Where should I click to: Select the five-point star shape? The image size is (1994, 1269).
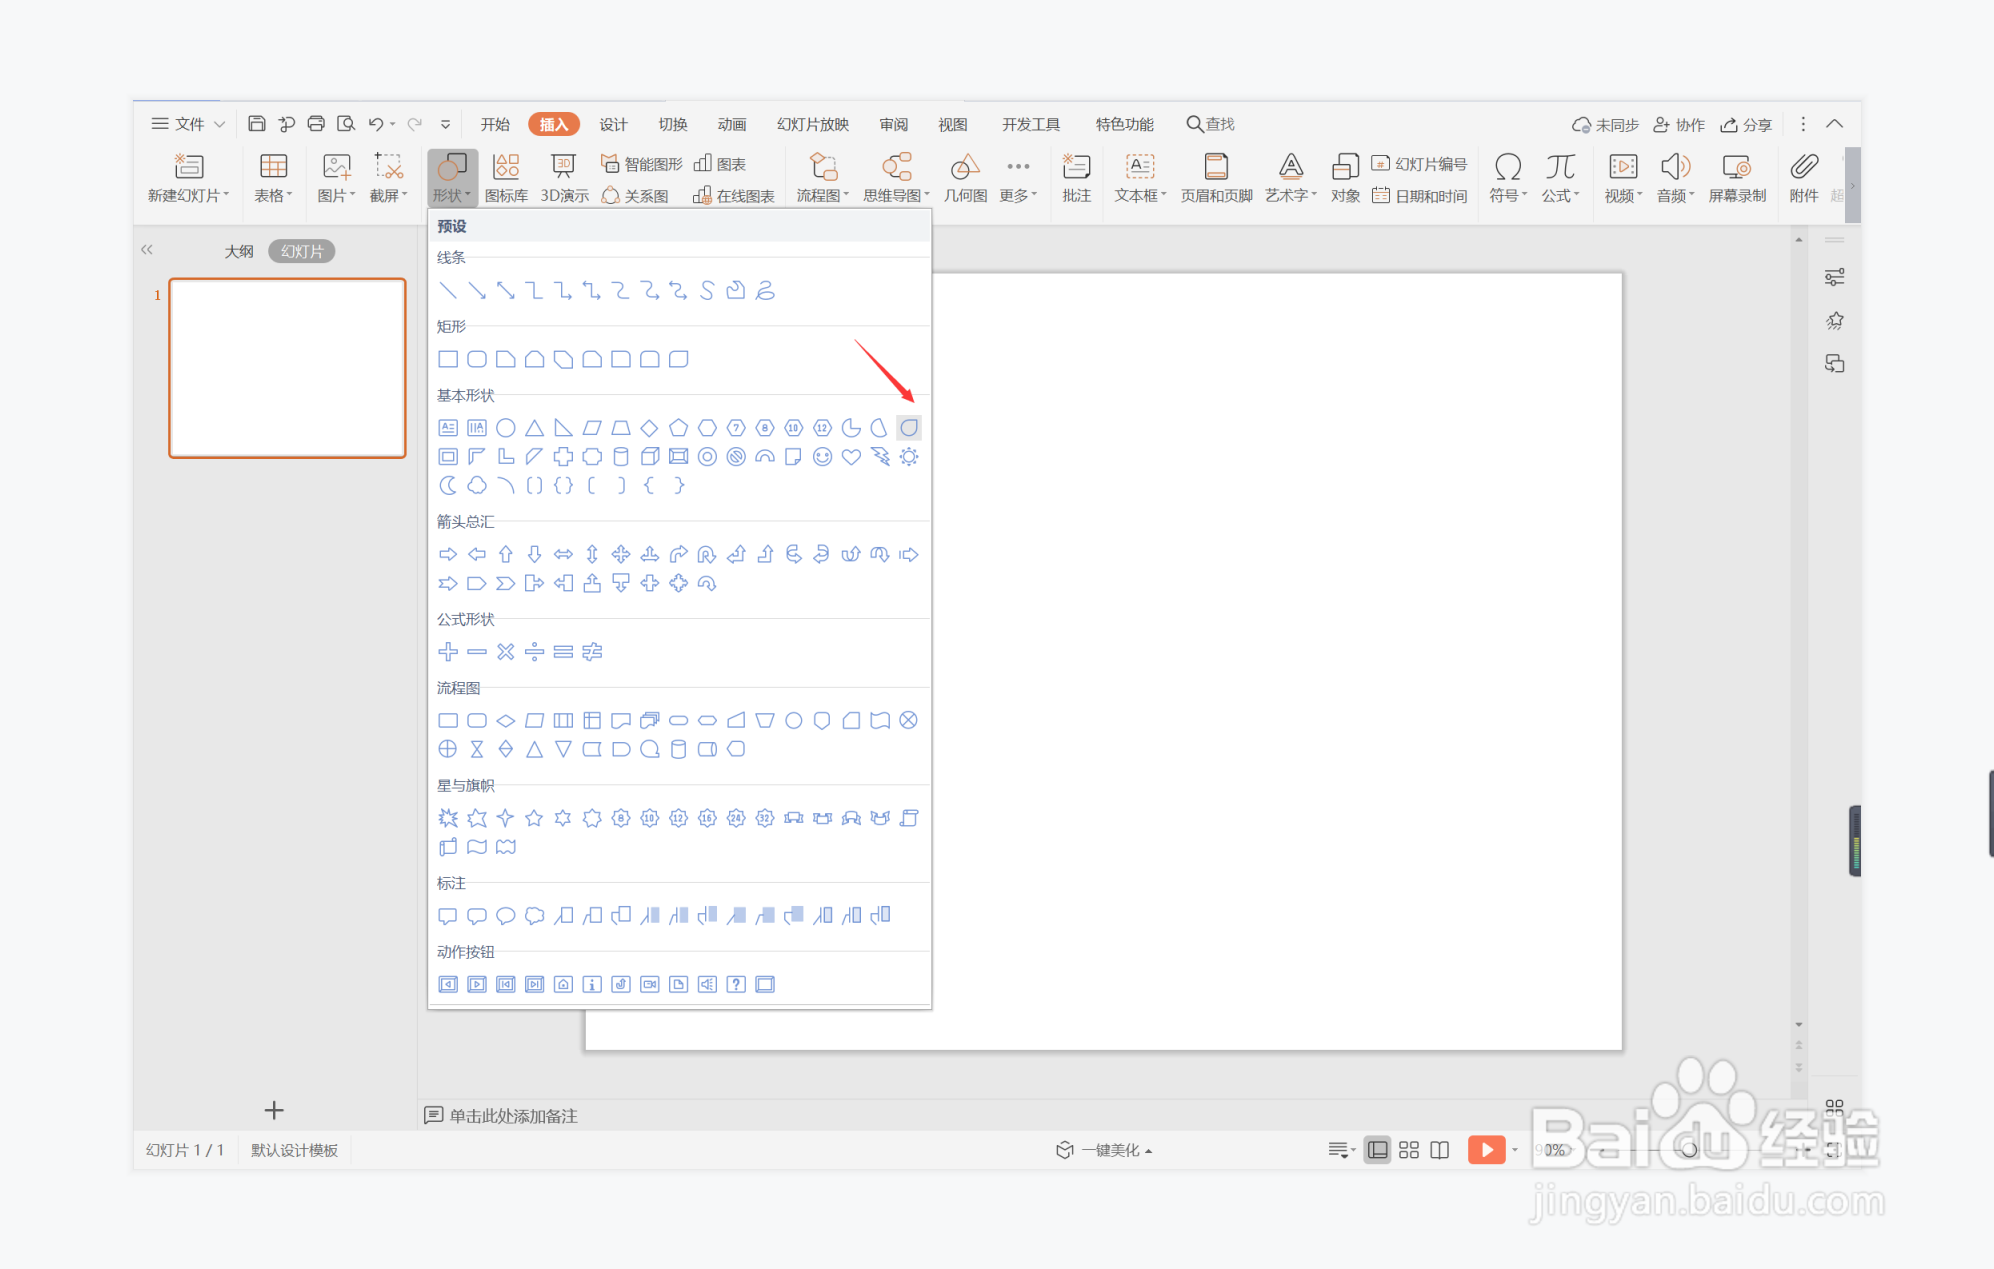[534, 818]
